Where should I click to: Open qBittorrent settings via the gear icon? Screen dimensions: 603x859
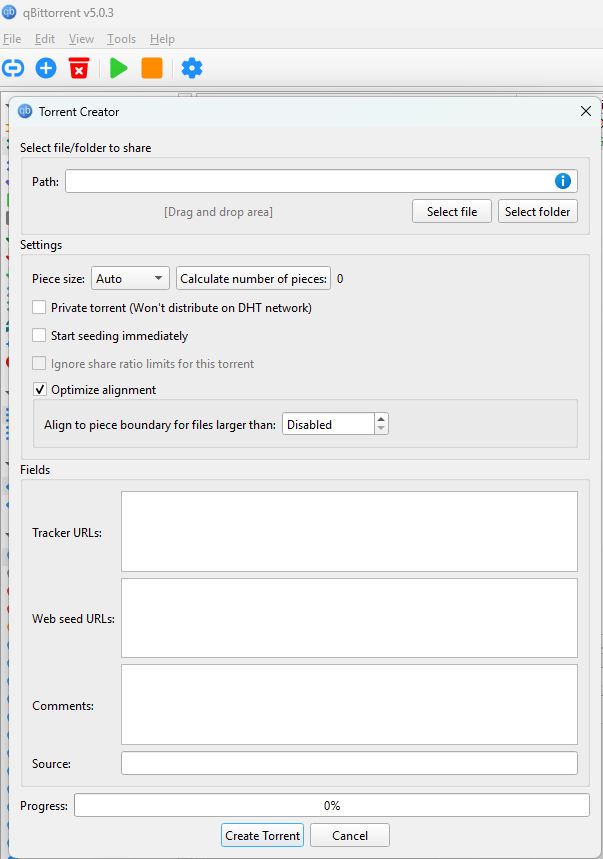point(192,67)
